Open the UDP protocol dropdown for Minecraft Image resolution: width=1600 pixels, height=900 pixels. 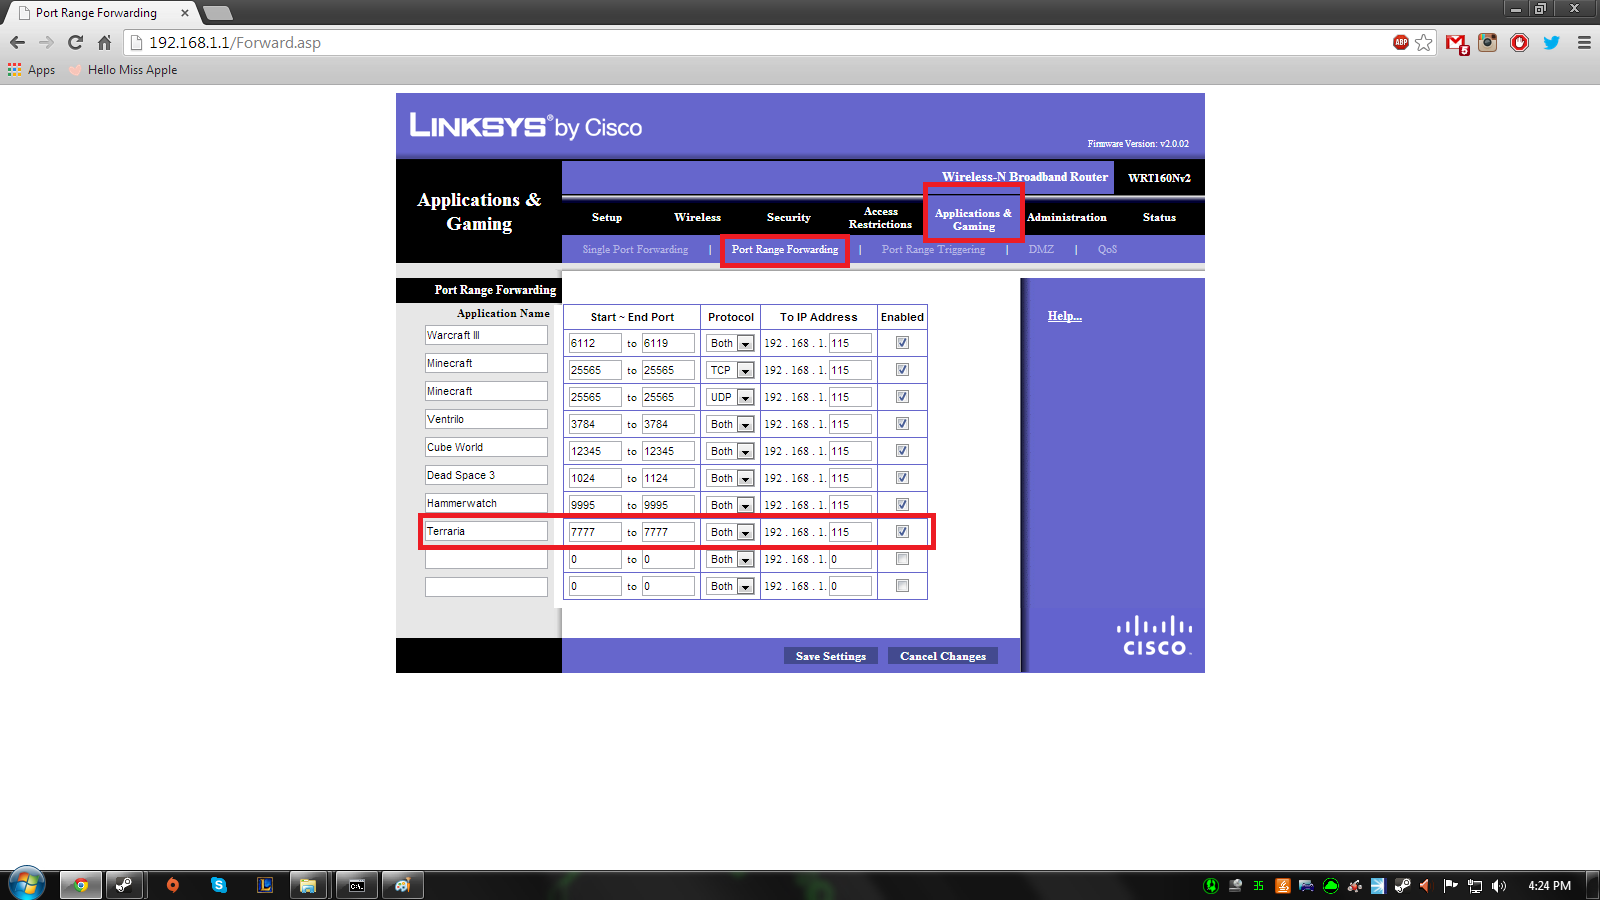[x=731, y=397]
